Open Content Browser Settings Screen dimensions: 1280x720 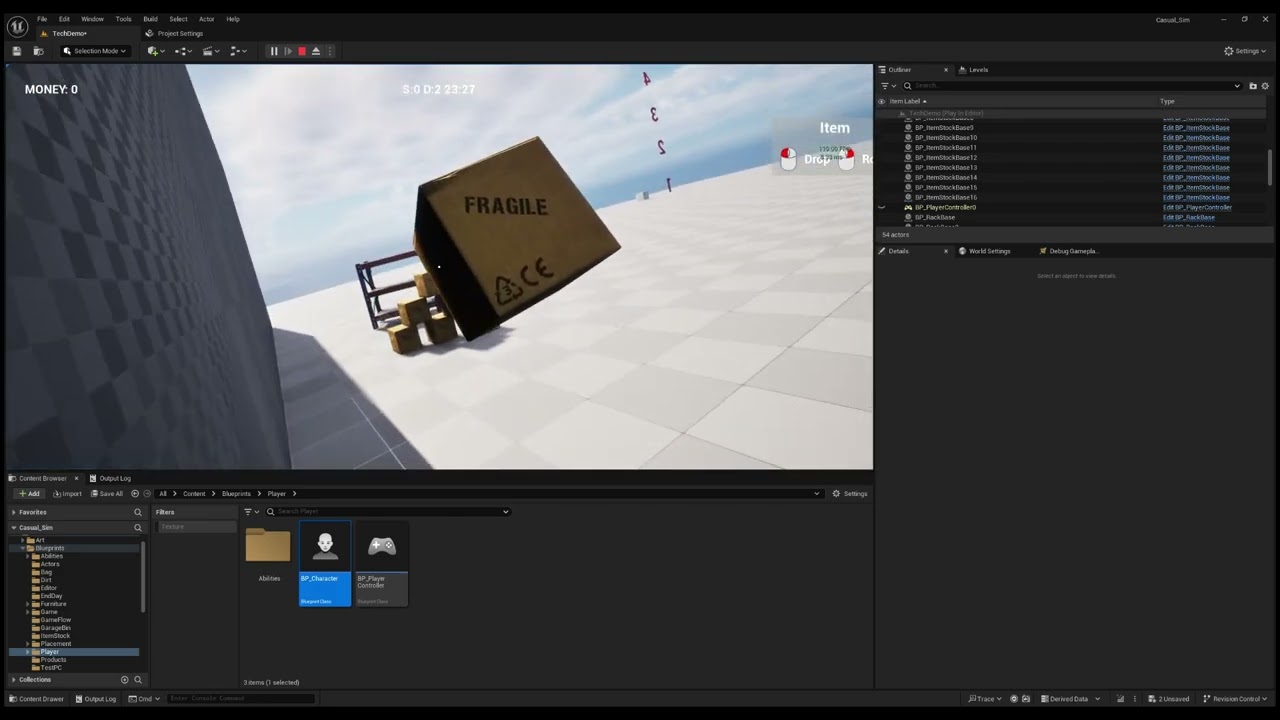point(850,493)
